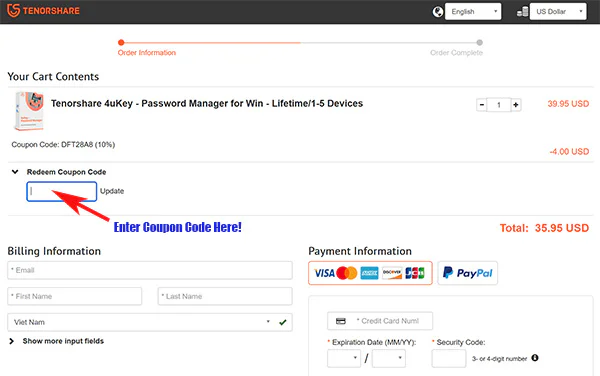
Task: Click the security code info icon
Action: 535,358
